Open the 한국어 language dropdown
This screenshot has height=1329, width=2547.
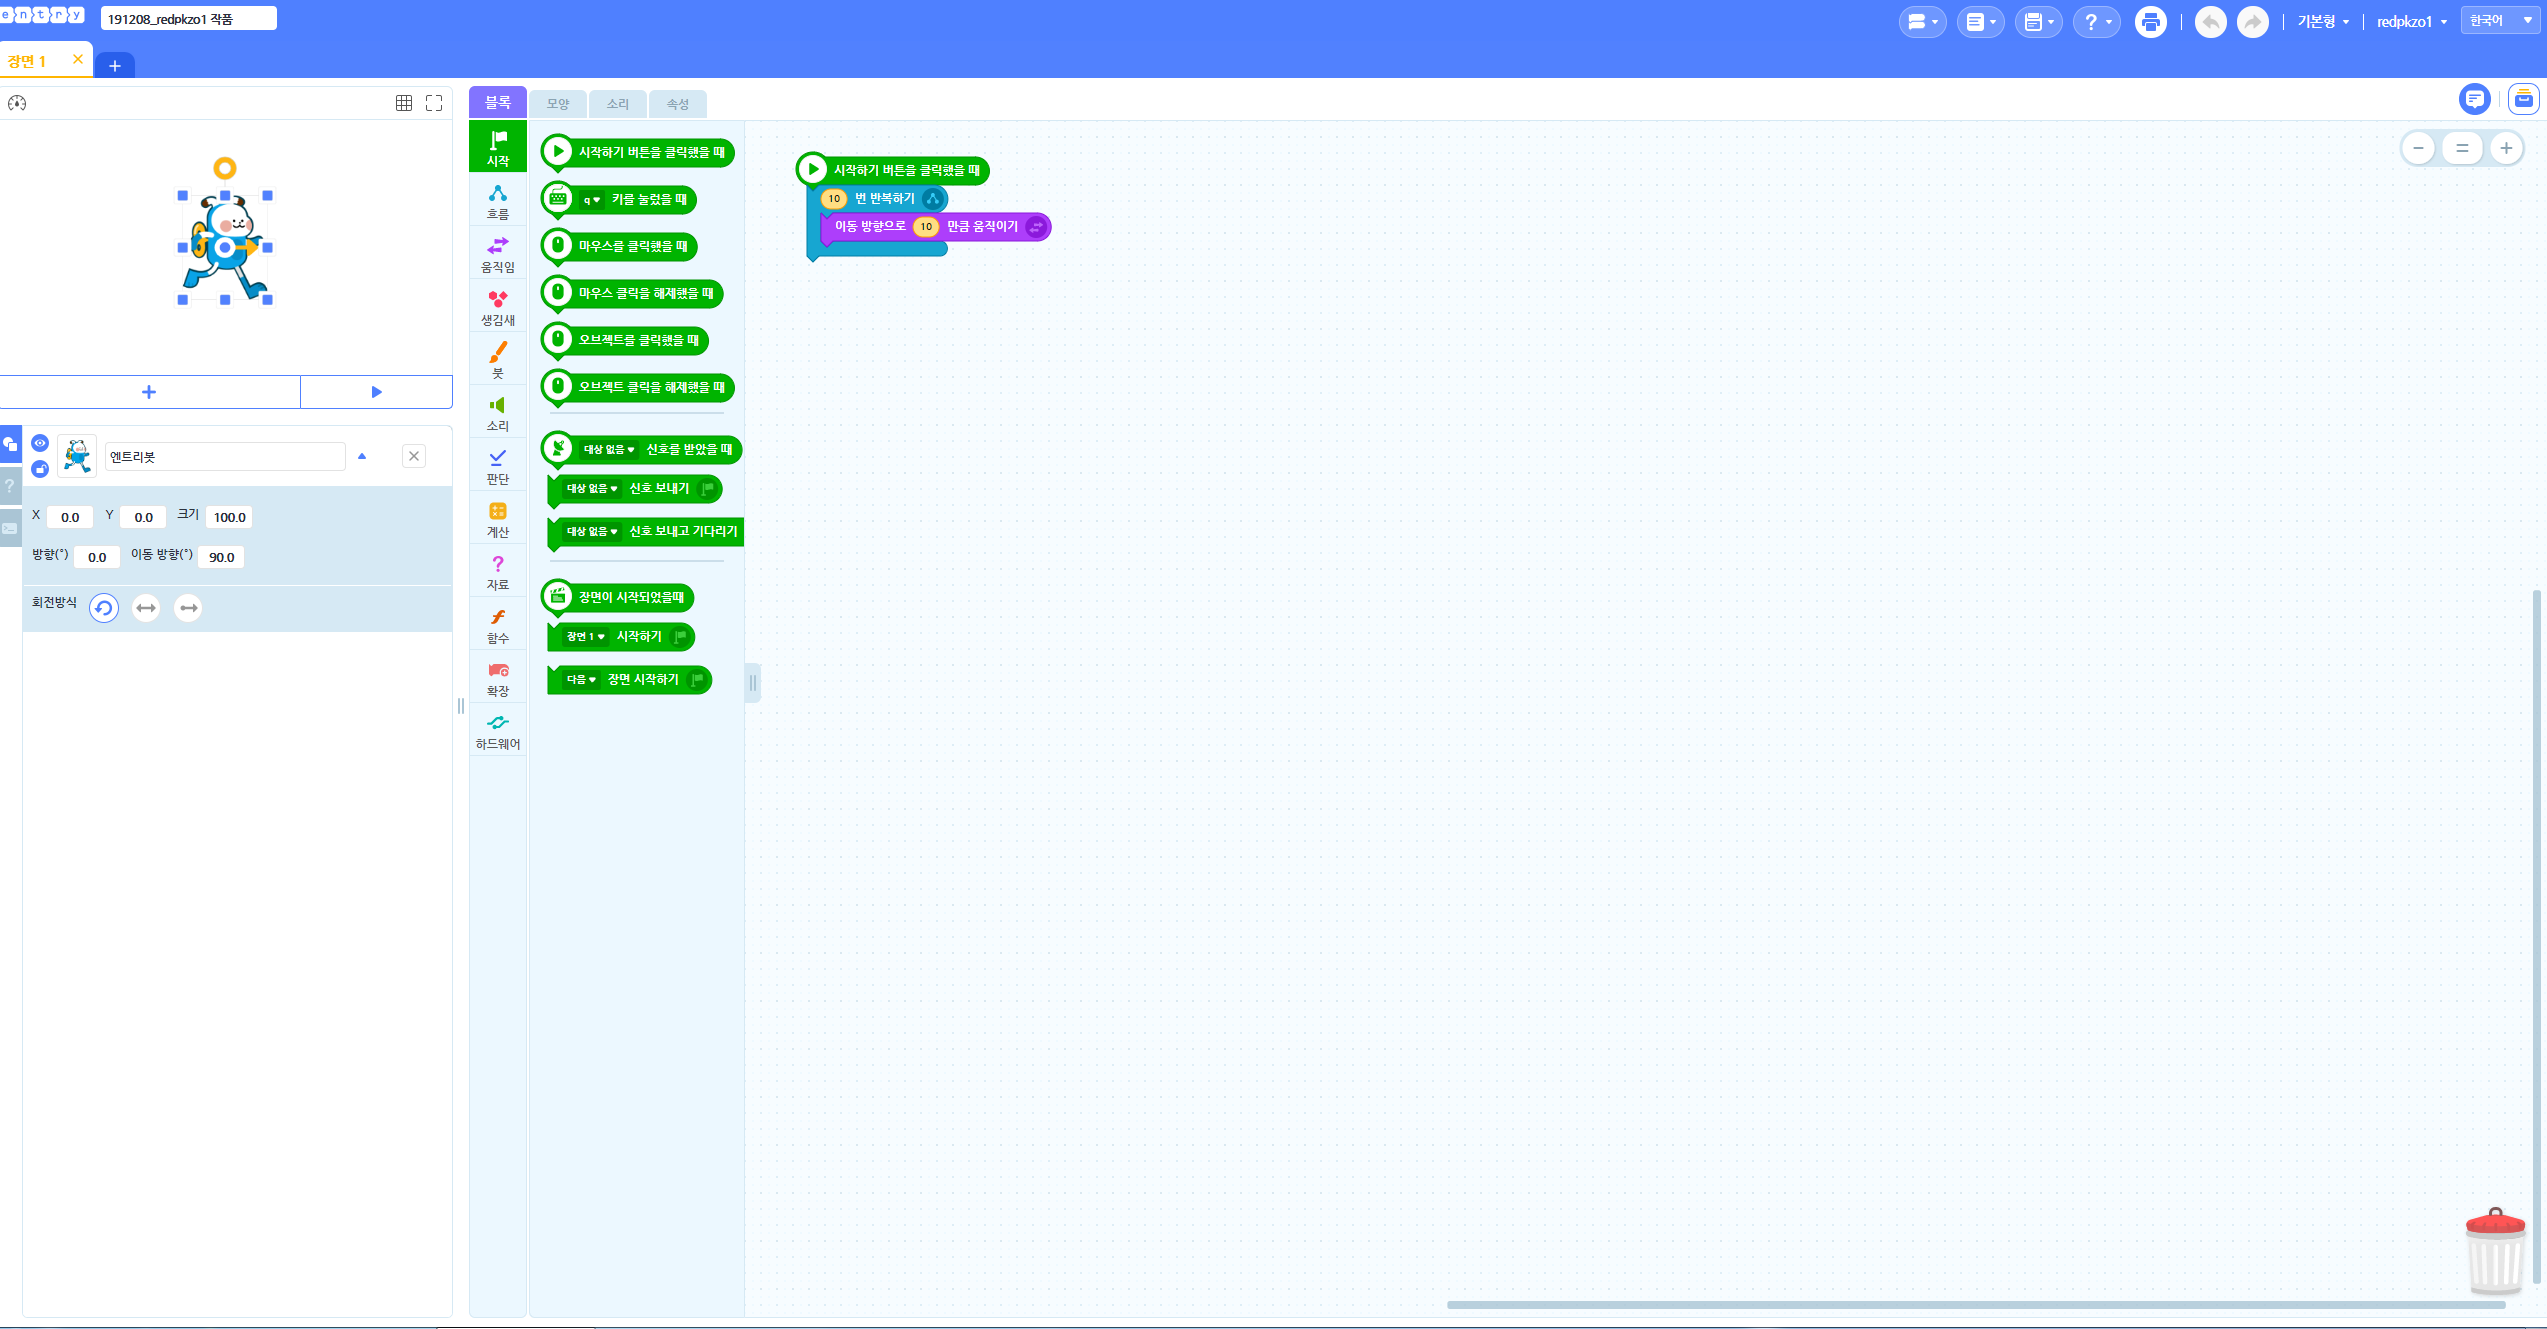coord(2500,21)
